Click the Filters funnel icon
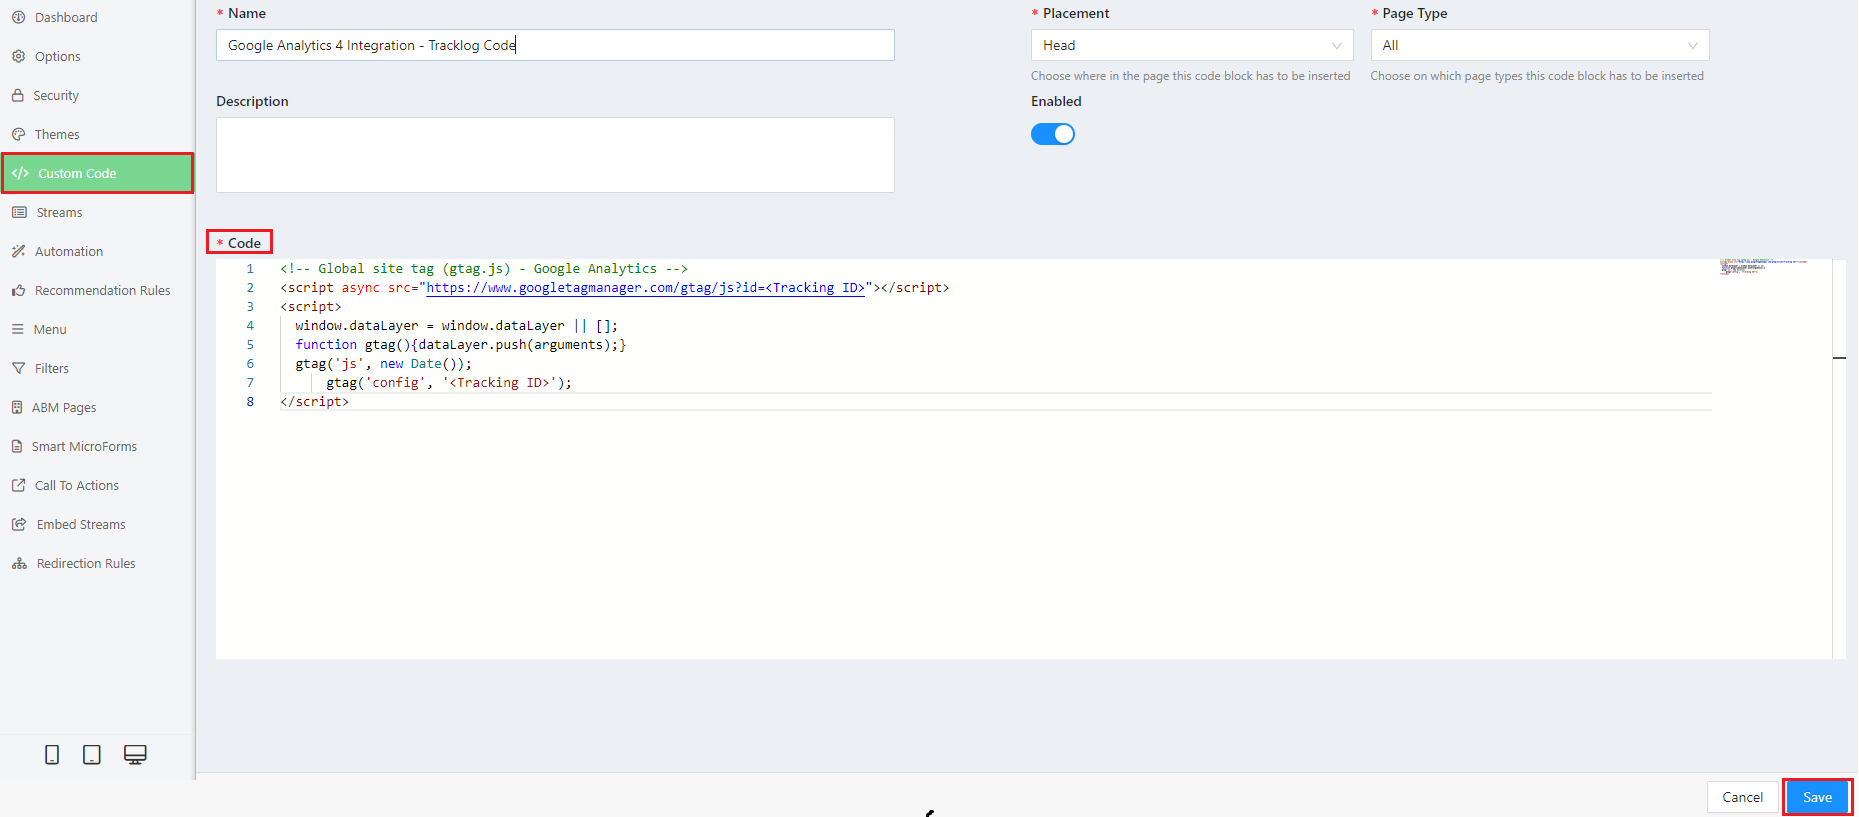The width and height of the screenshot is (1859, 817). (18, 368)
